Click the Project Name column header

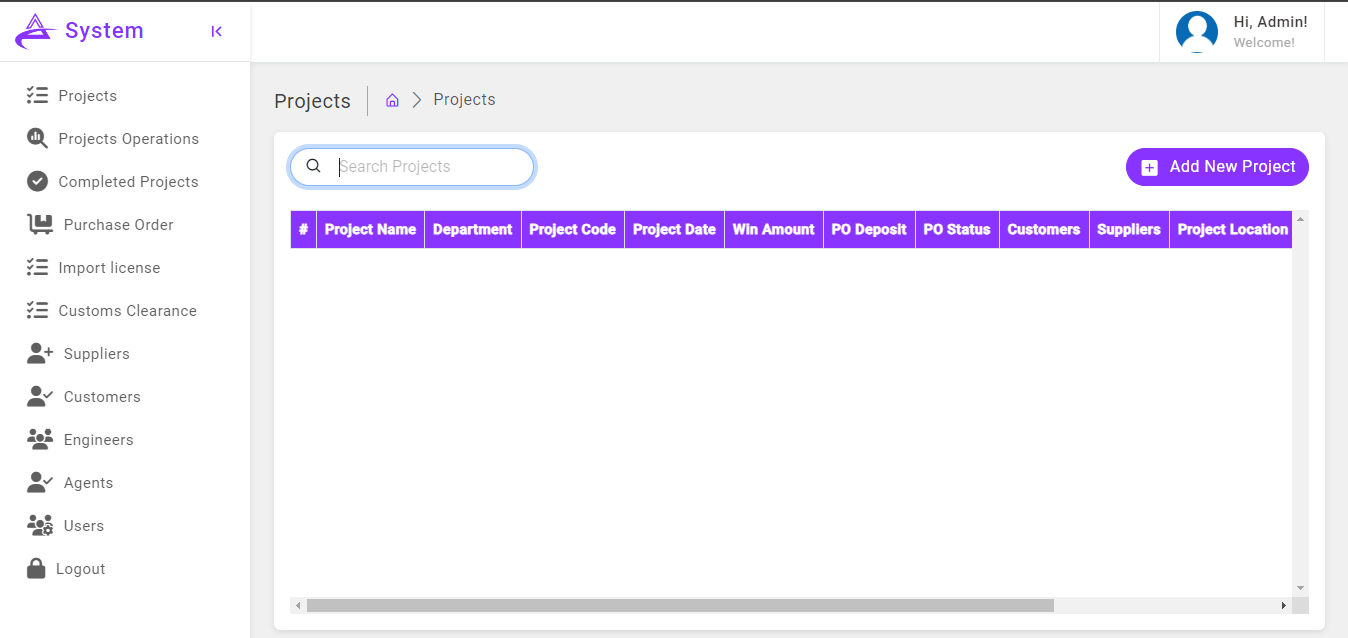coord(370,230)
